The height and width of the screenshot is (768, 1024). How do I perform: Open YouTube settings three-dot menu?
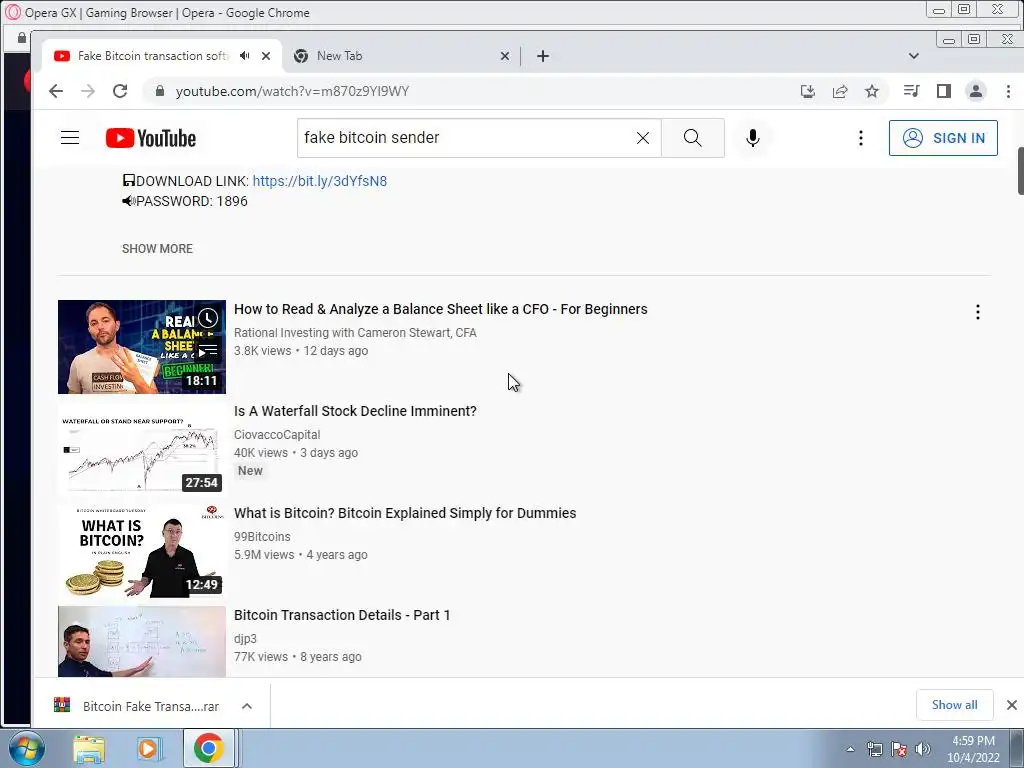[861, 138]
